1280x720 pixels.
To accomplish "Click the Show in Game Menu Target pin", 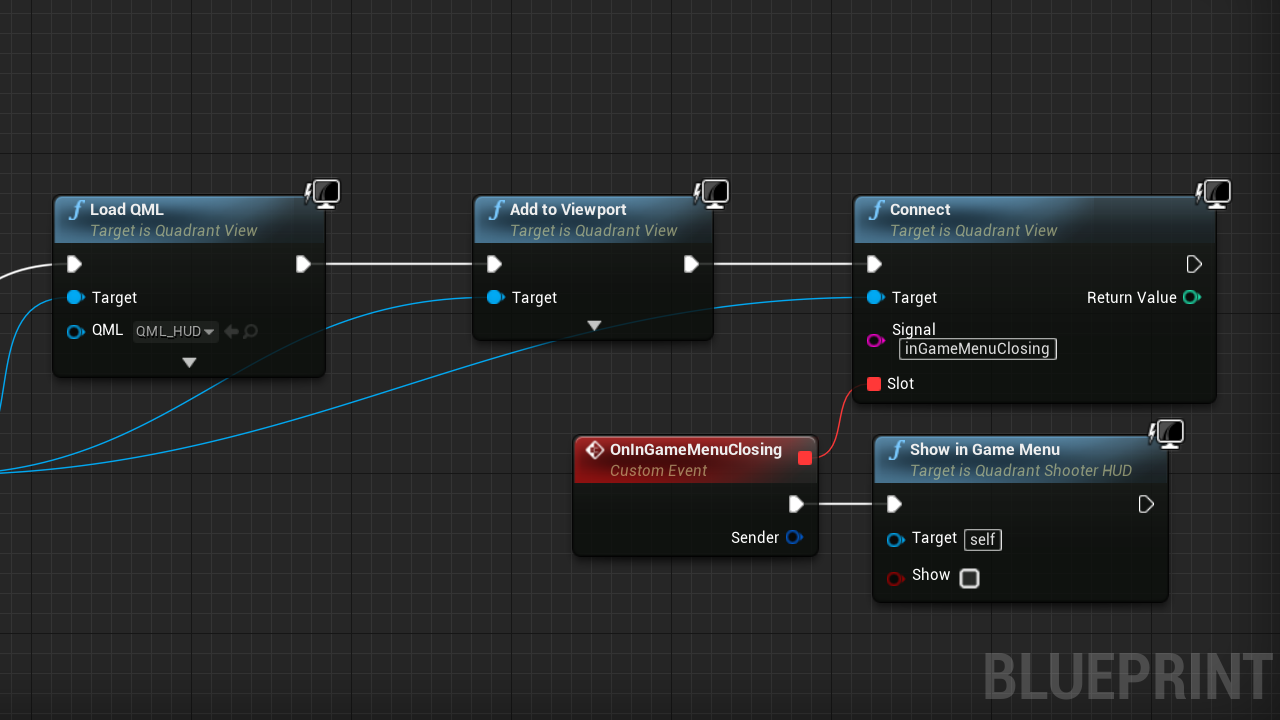I will click(895, 540).
